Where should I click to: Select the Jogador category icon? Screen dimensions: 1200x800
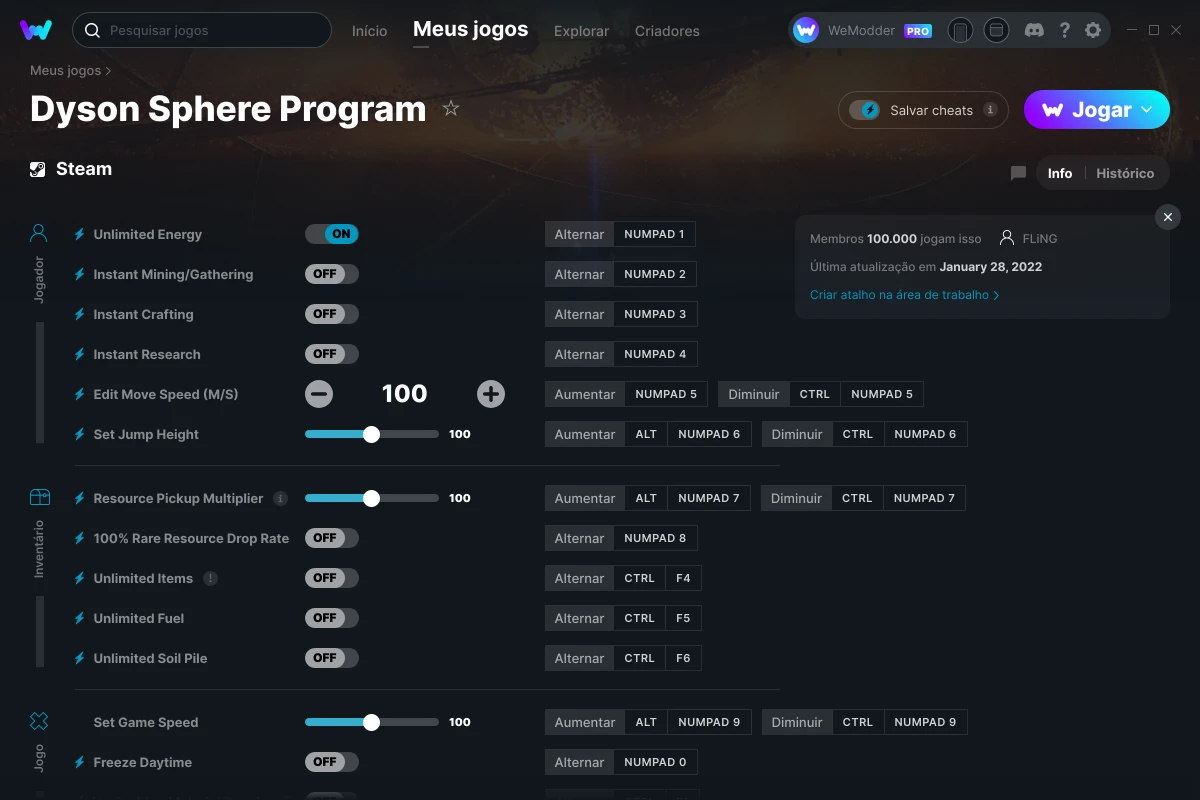click(x=39, y=234)
